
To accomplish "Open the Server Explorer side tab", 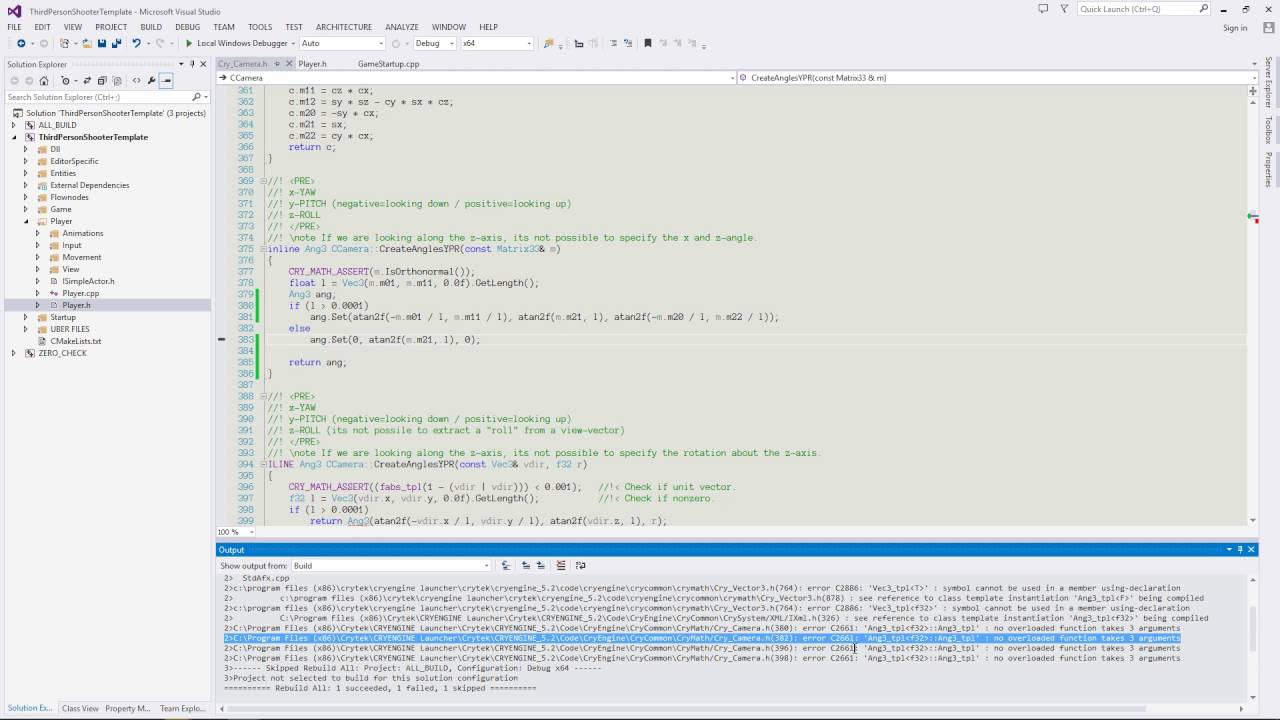I will tap(1268, 82).
